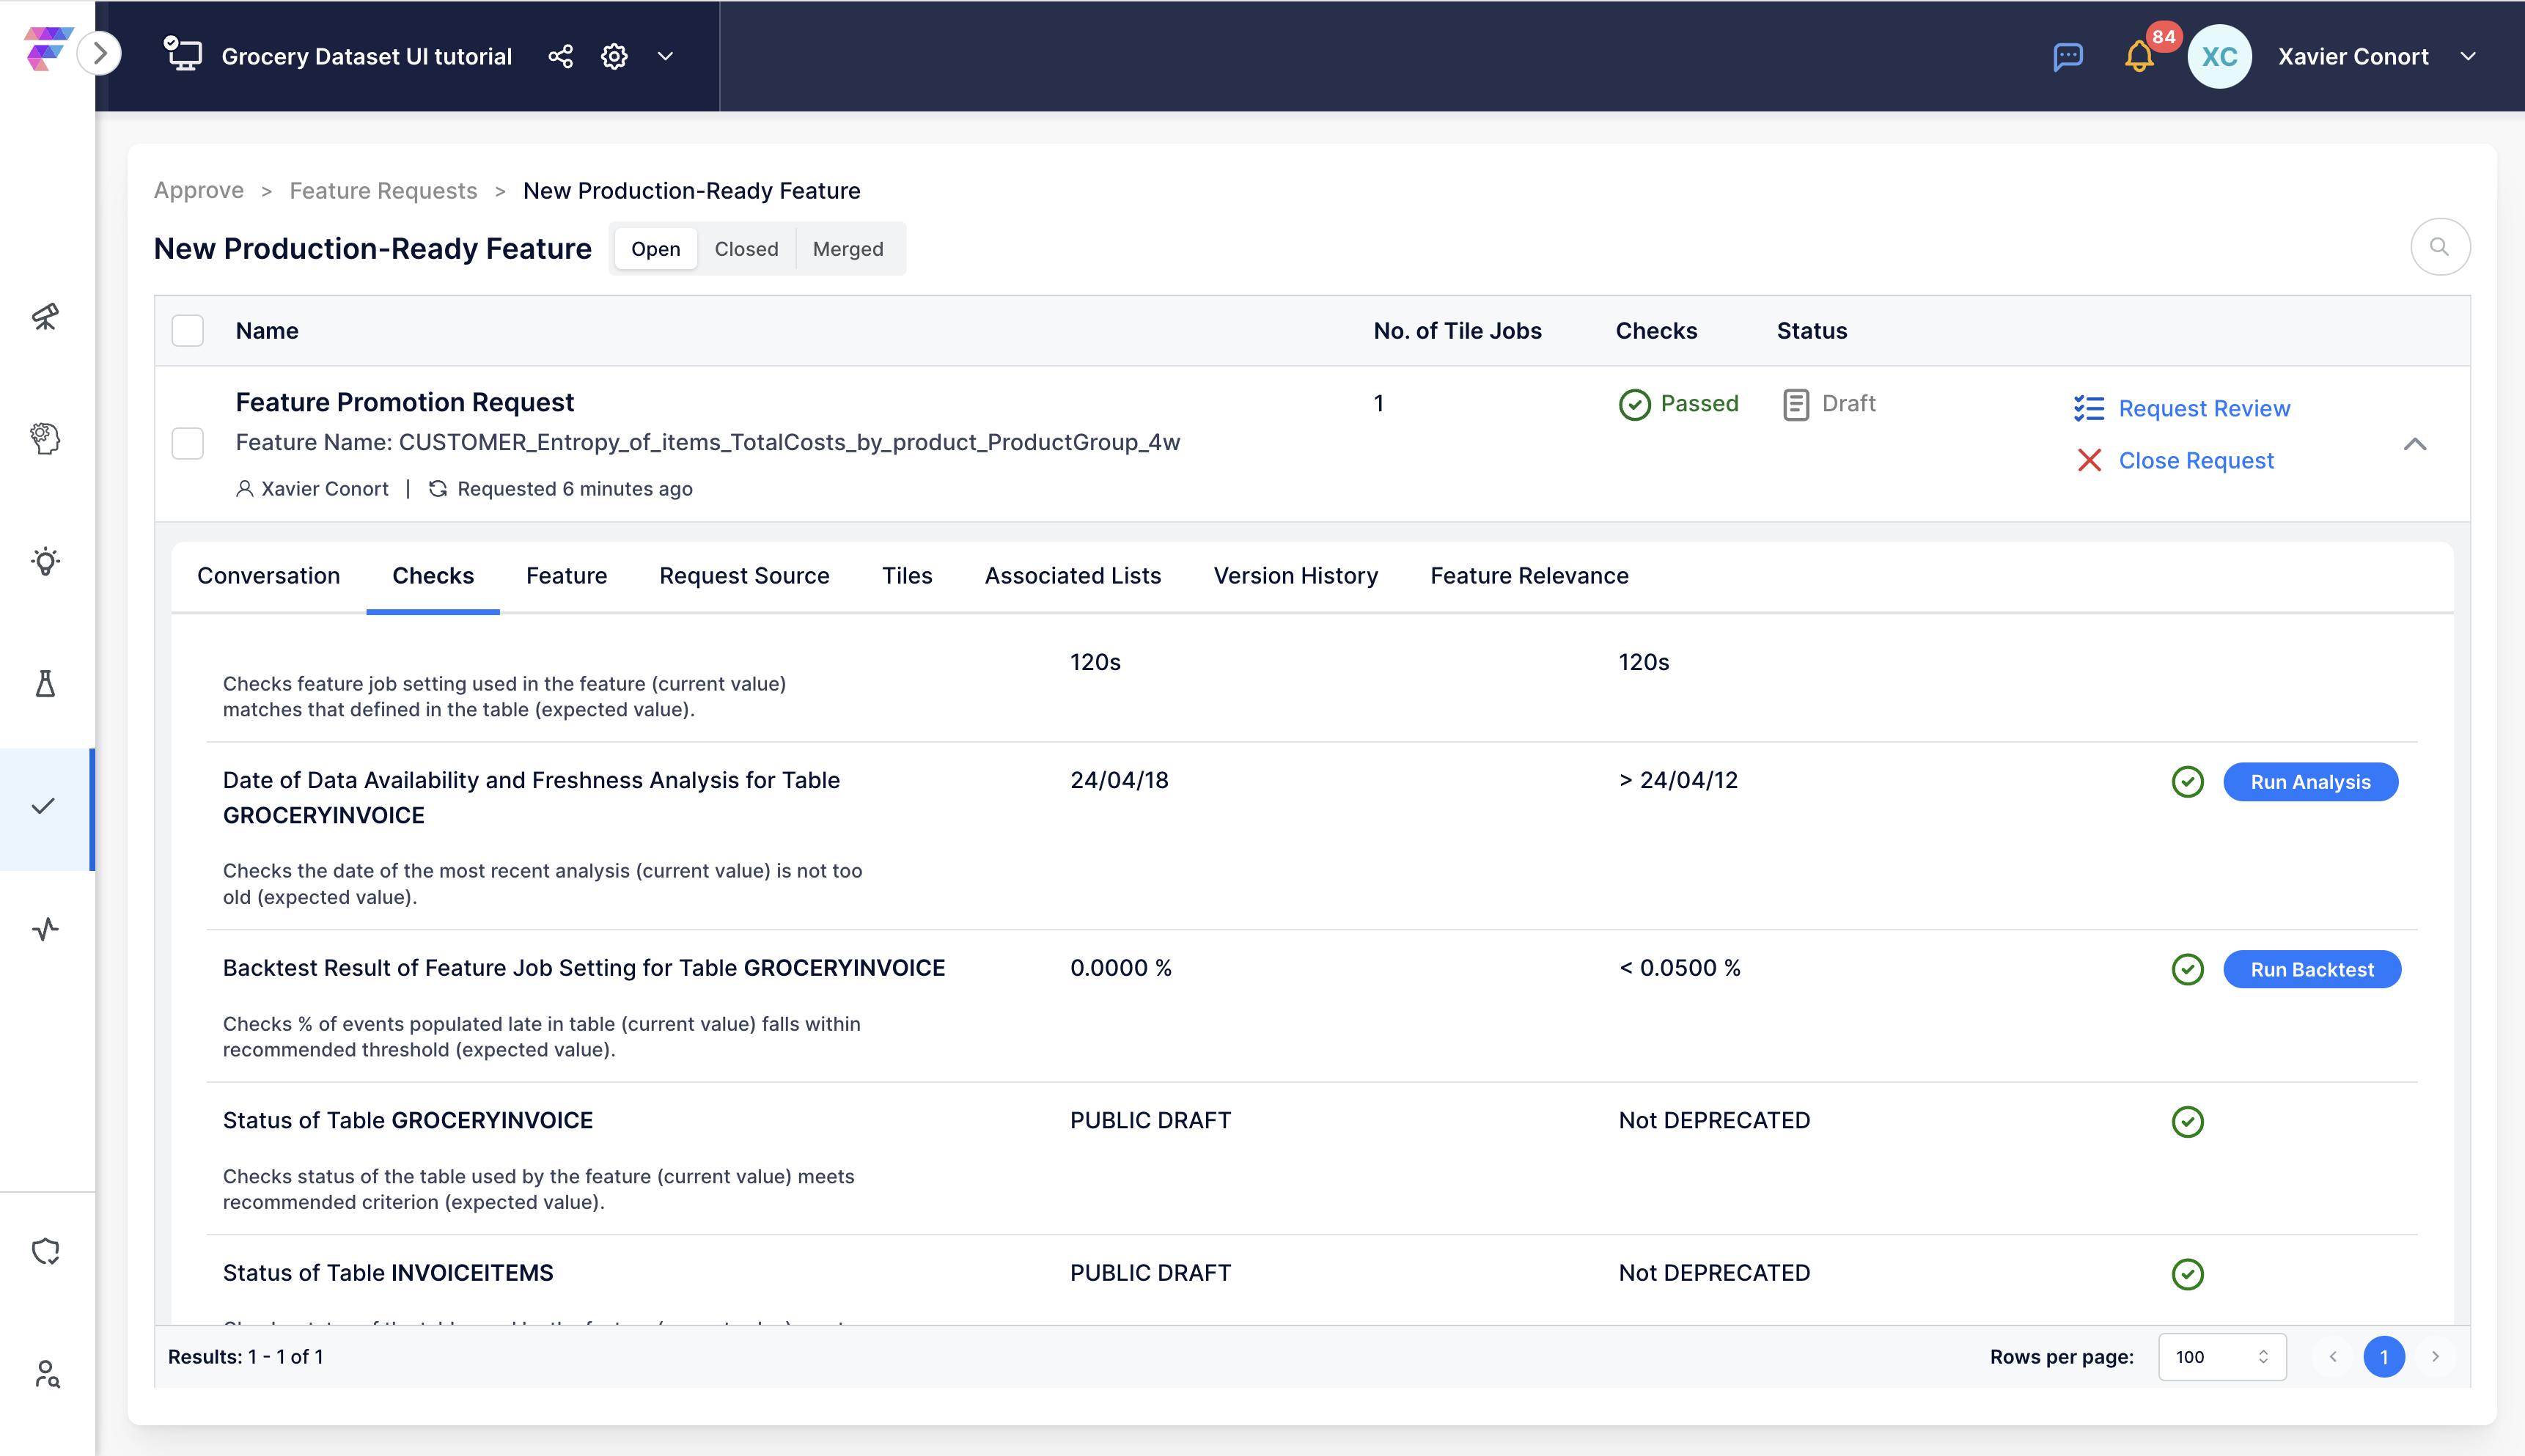The height and width of the screenshot is (1456, 2525).
Task: Click the search magnifier button
Action: click(2439, 247)
